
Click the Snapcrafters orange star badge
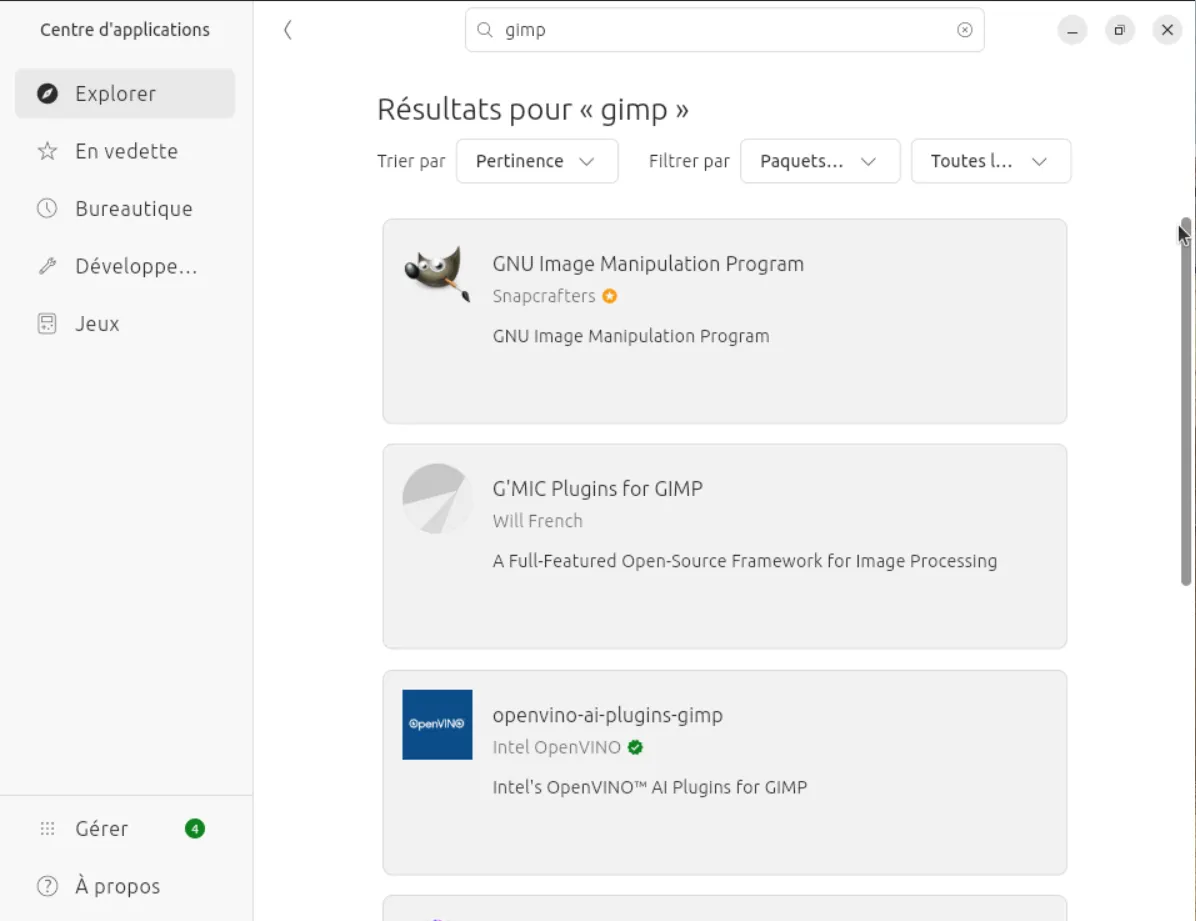pyautogui.click(x=609, y=296)
